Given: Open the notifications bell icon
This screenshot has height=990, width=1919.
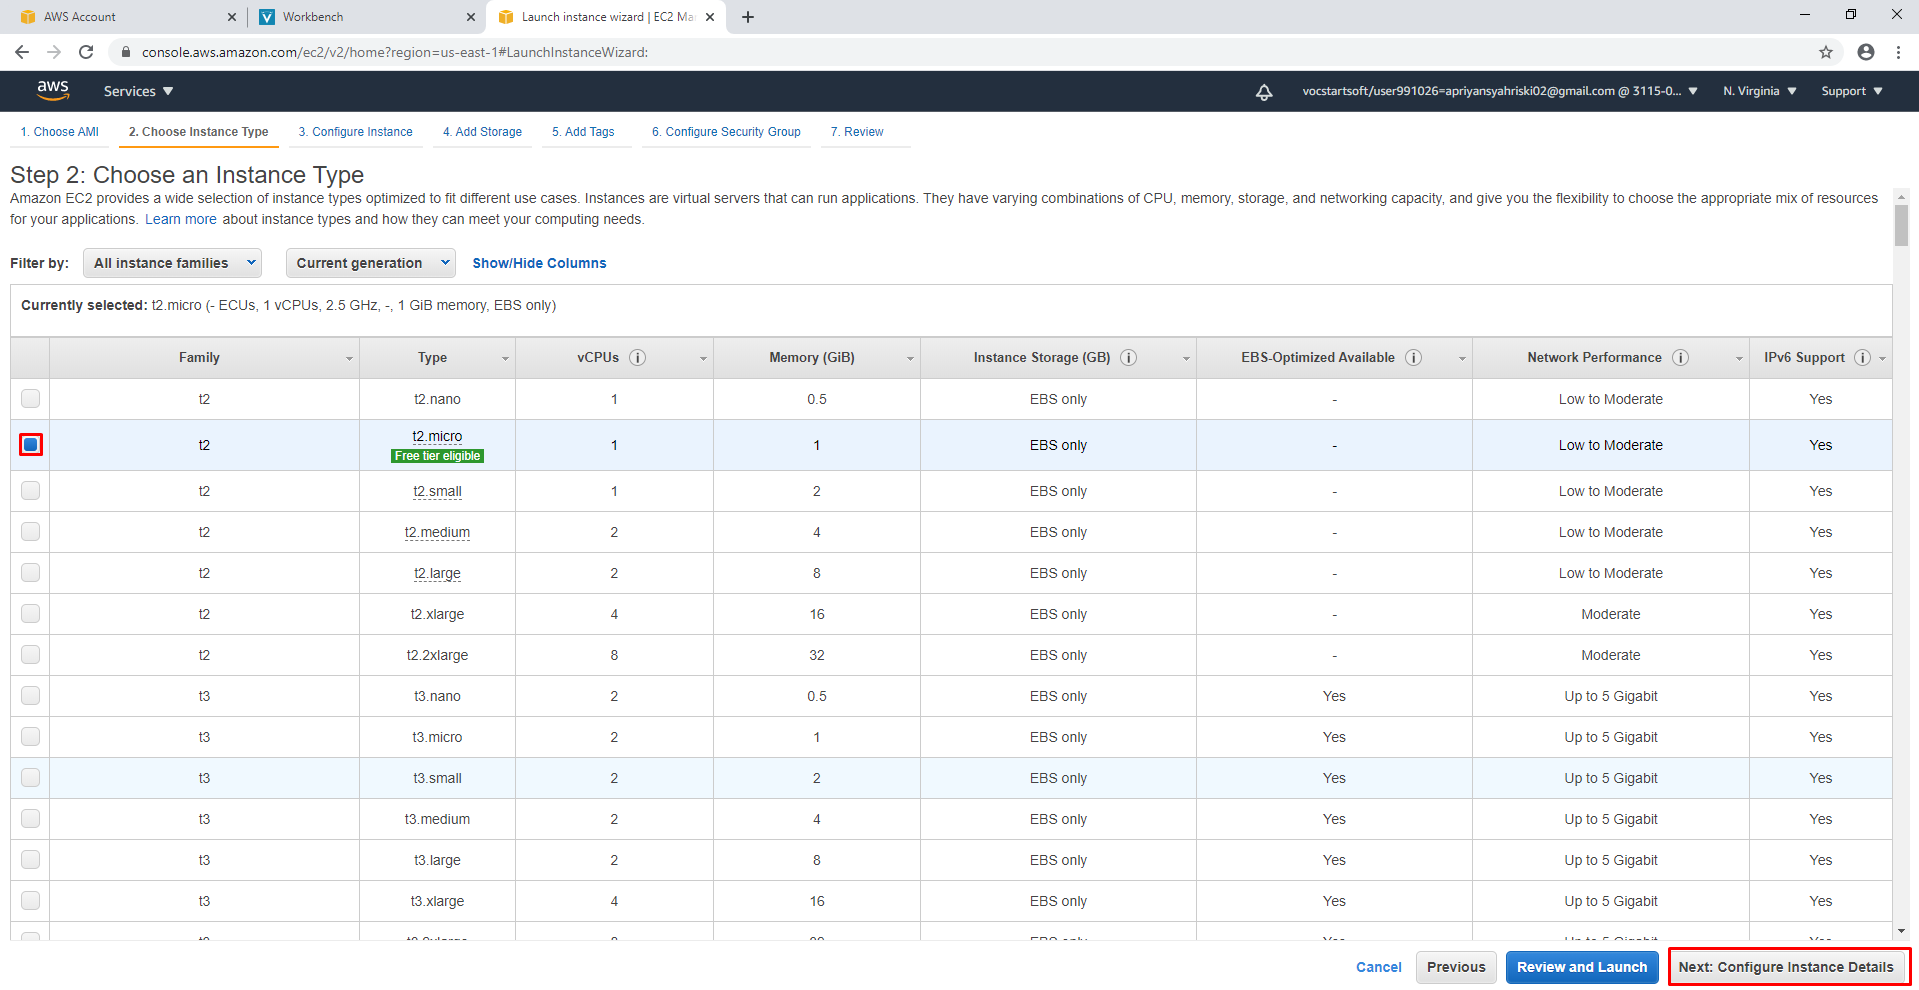Looking at the screenshot, I should pos(1264,92).
